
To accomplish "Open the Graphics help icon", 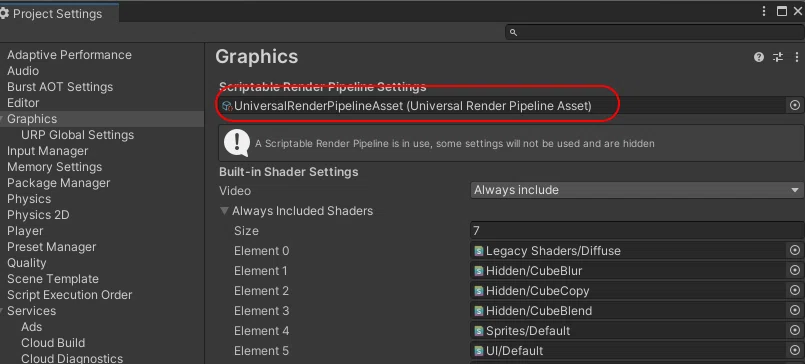I will pyautogui.click(x=759, y=57).
